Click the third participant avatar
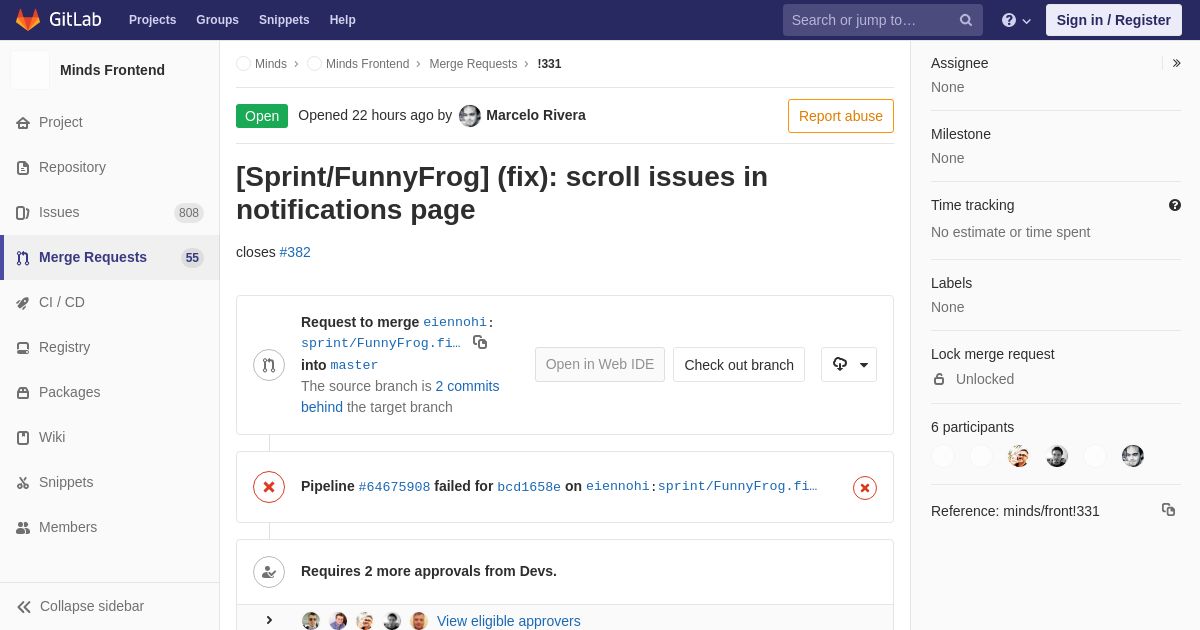This screenshot has height=630, width=1200. tap(1019, 456)
